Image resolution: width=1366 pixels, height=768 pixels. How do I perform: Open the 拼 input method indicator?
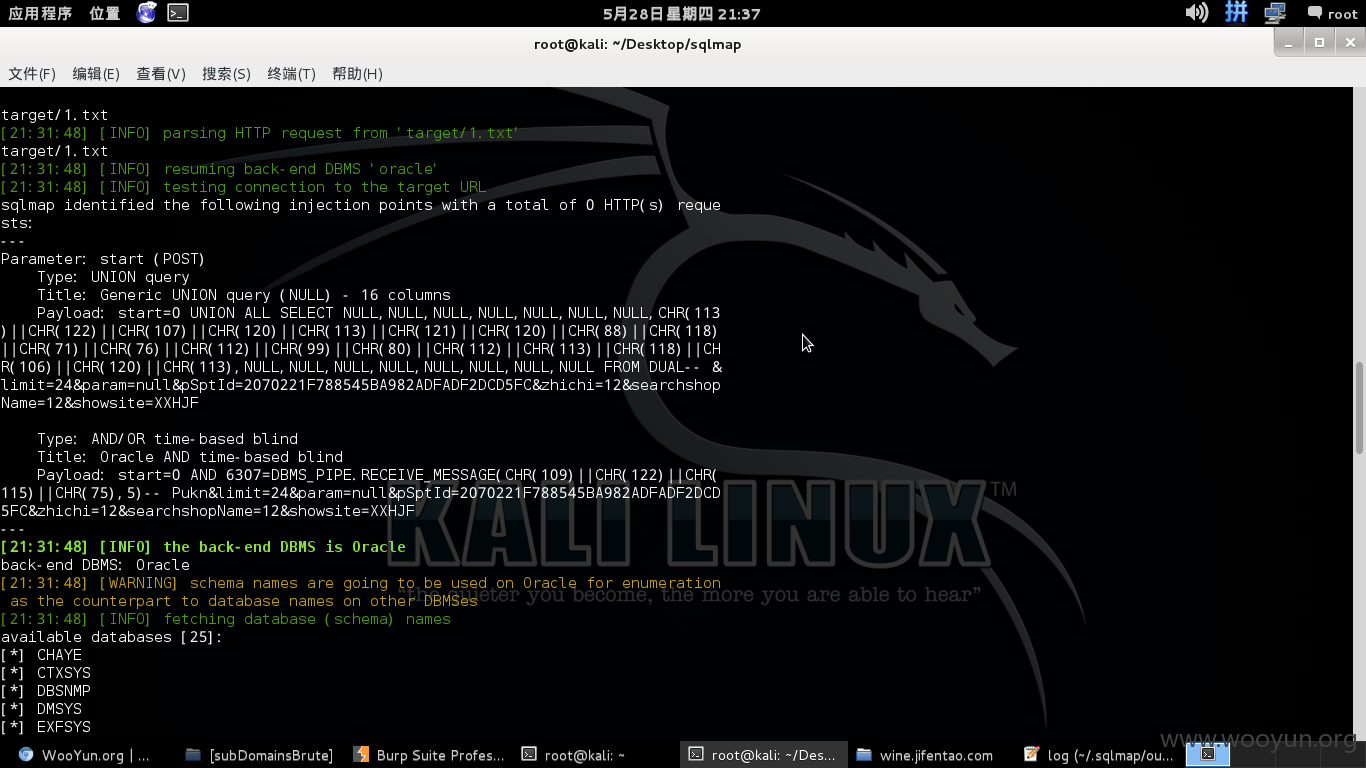pyautogui.click(x=1237, y=13)
